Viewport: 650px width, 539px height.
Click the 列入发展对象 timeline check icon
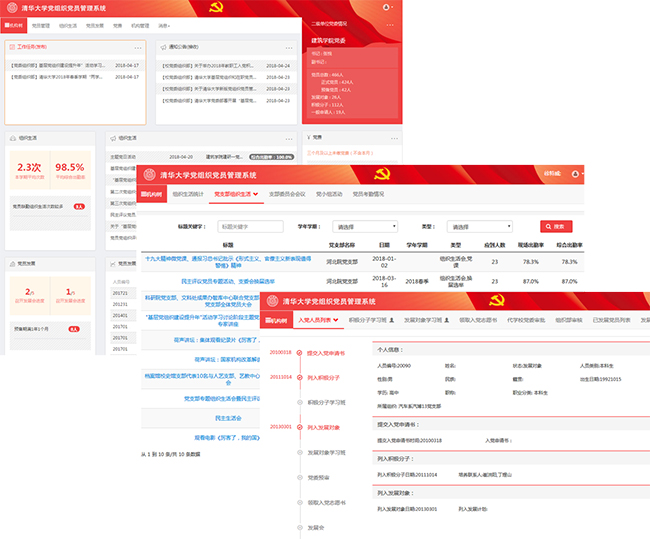(x=299, y=427)
